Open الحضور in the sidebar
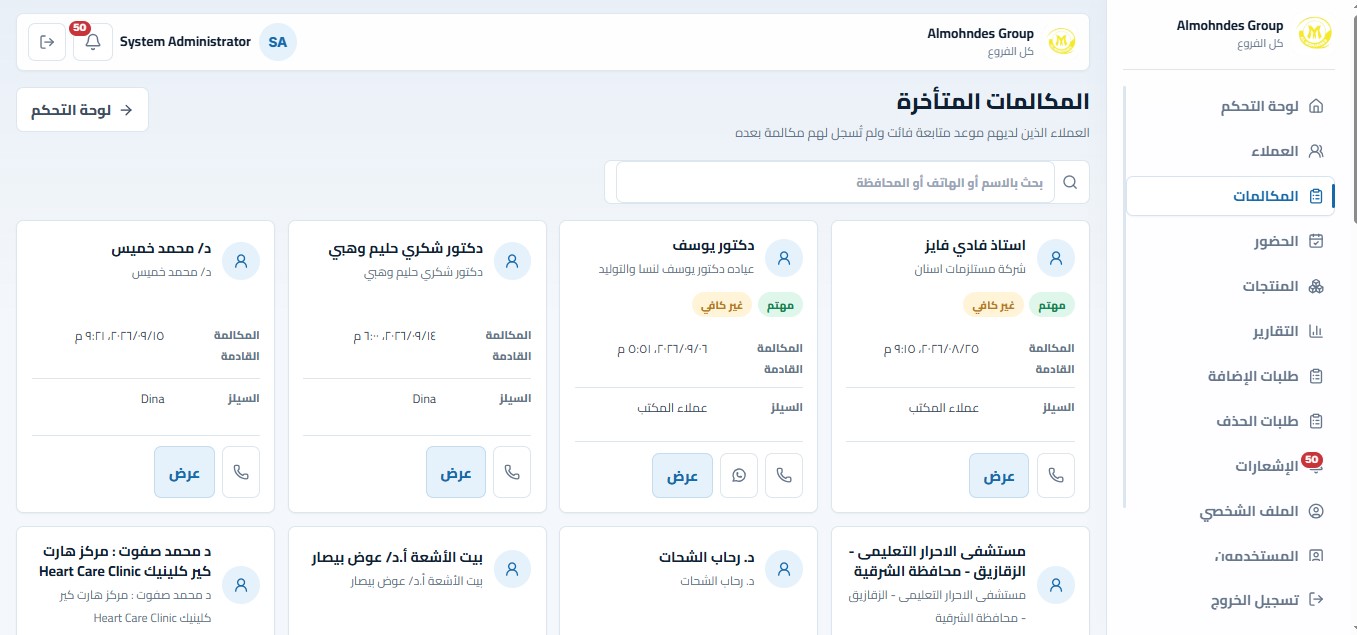 pos(1229,241)
